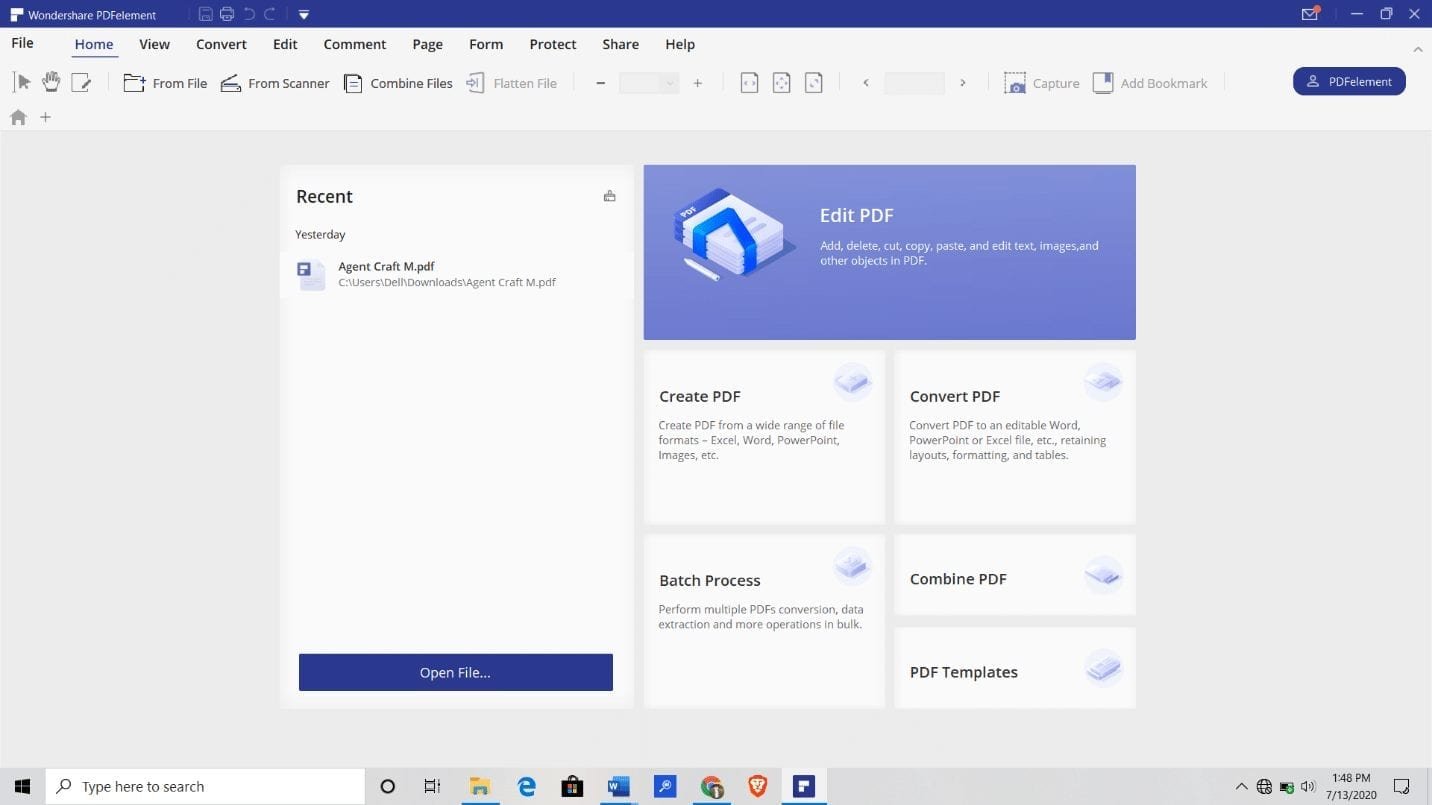The height and width of the screenshot is (805, 1432).
Task: Create a PDF using From Scanner
Action: (x=275, y=83)
